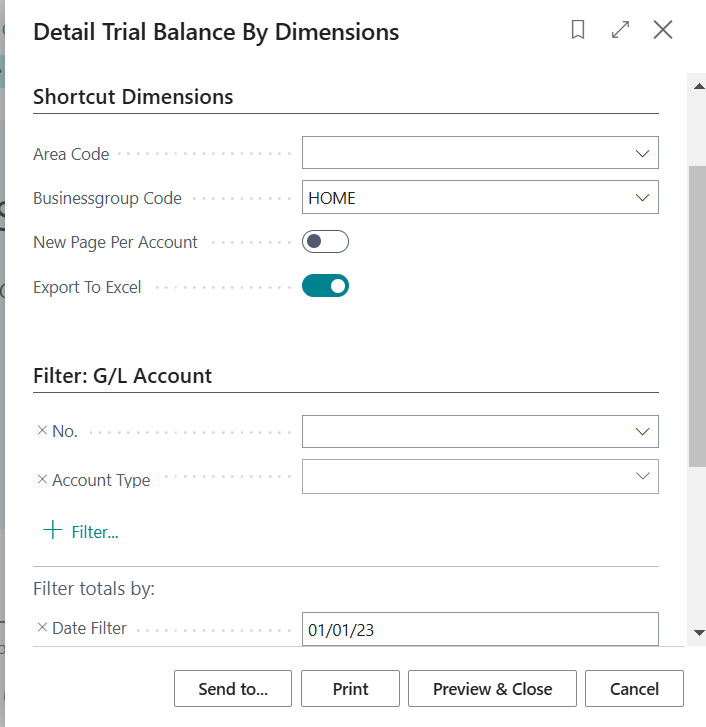Expand the Account Type dropdown arrow
Image resolution: width=706 pixels, height=727 pixels.
642,476
